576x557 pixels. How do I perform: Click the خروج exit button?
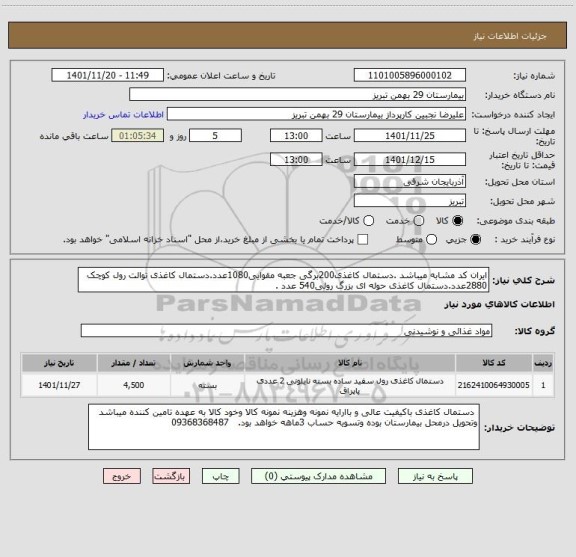122,476
